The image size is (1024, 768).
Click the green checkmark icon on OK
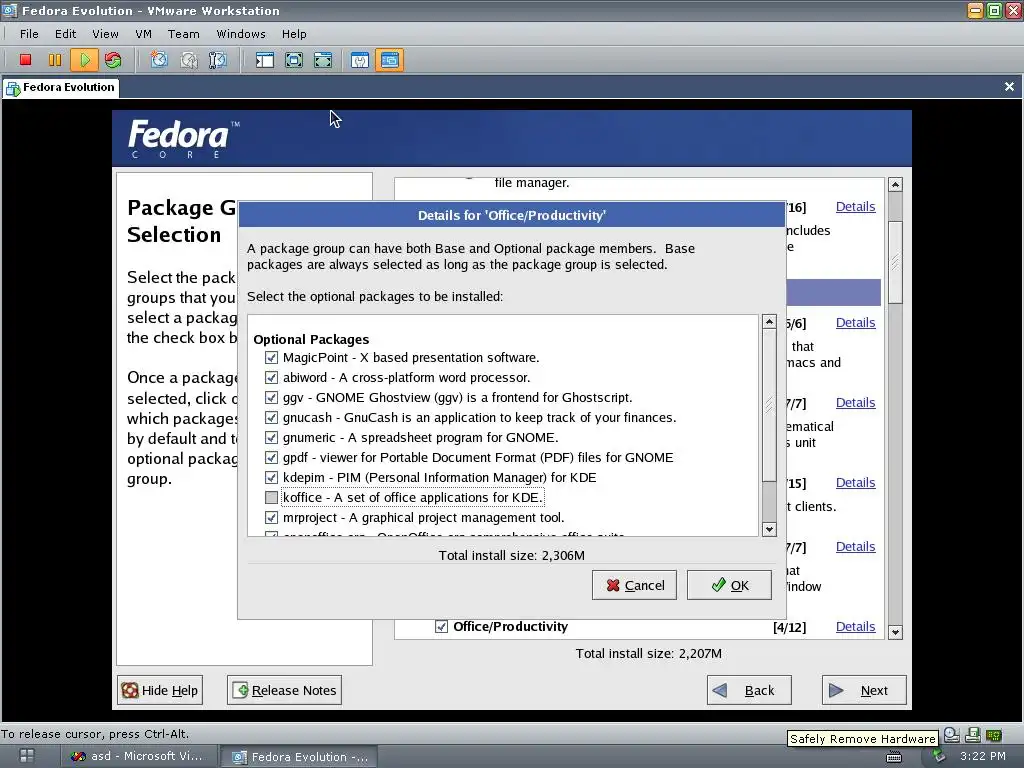tap(718, 584)
